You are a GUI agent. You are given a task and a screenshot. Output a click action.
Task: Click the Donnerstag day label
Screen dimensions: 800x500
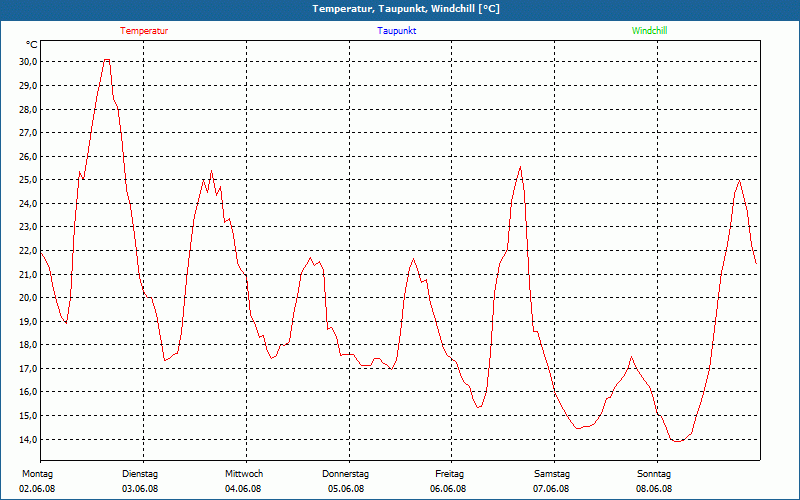tap(345, 474)
